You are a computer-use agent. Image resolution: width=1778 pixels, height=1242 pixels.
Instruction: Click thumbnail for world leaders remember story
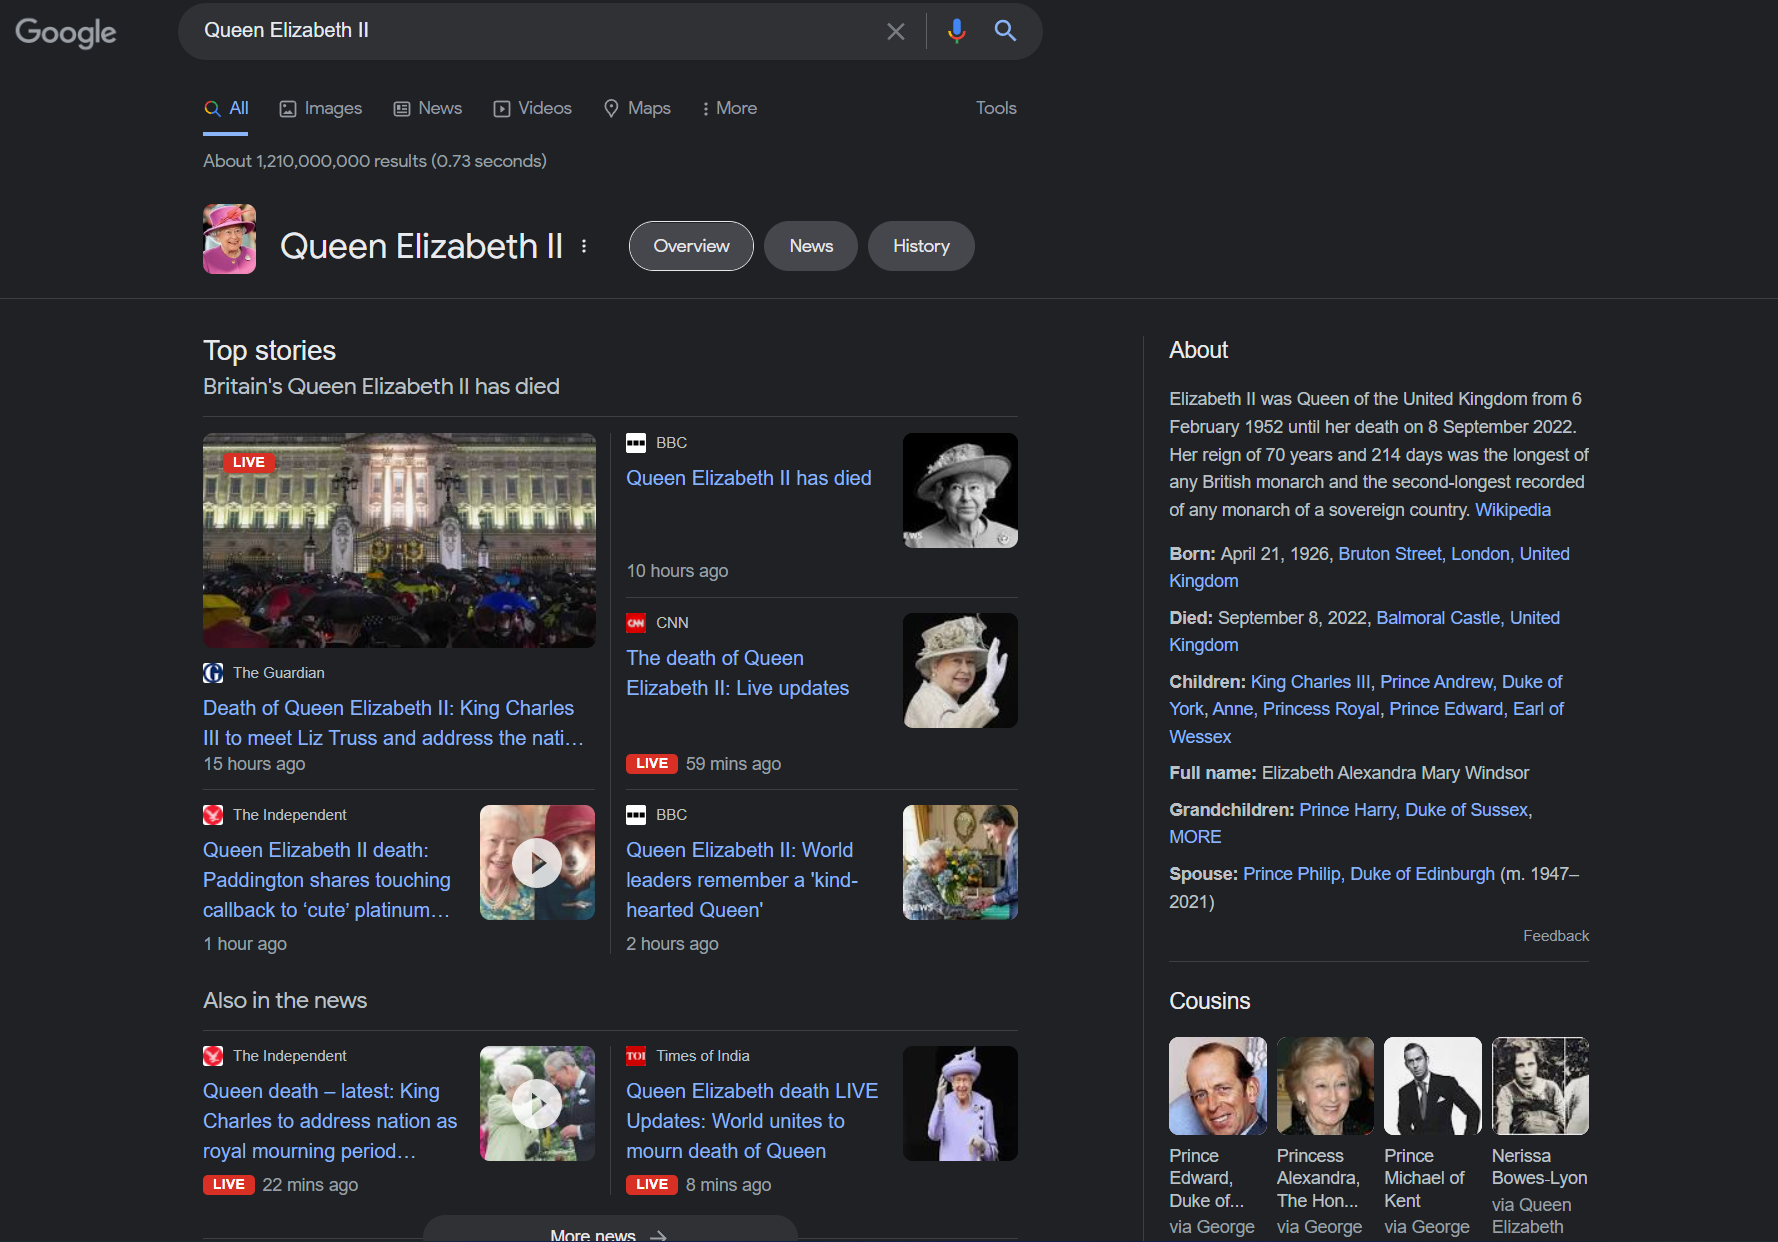click(x=960, y=862)
